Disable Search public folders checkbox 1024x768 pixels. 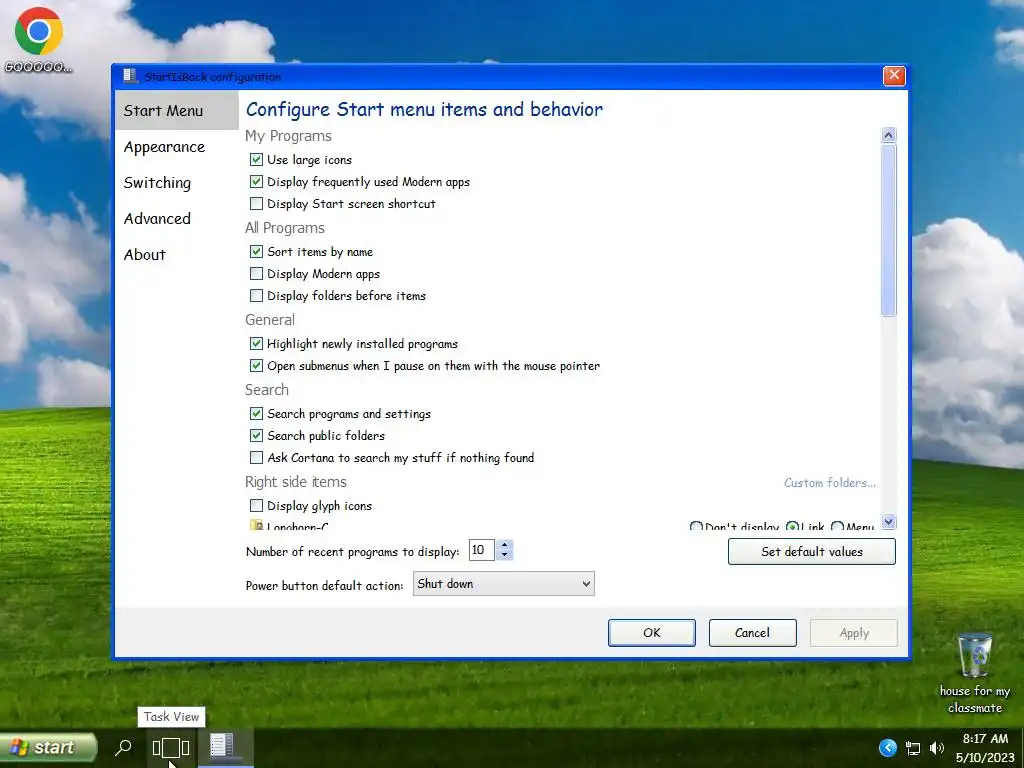point(257,436)
